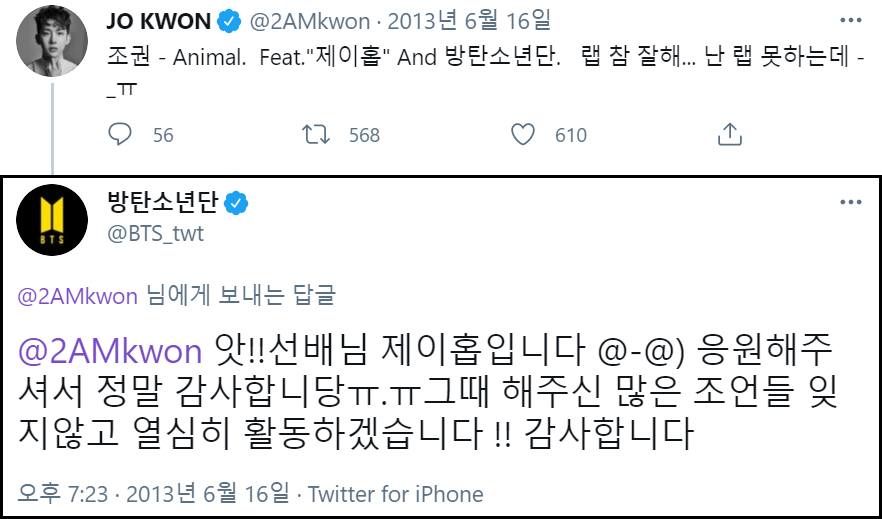Image resolution: width=882 pixels, height=519 pixels.
Task: Like JO KWON's tweet with the heart icon
Action: click(x=523, y=135)
